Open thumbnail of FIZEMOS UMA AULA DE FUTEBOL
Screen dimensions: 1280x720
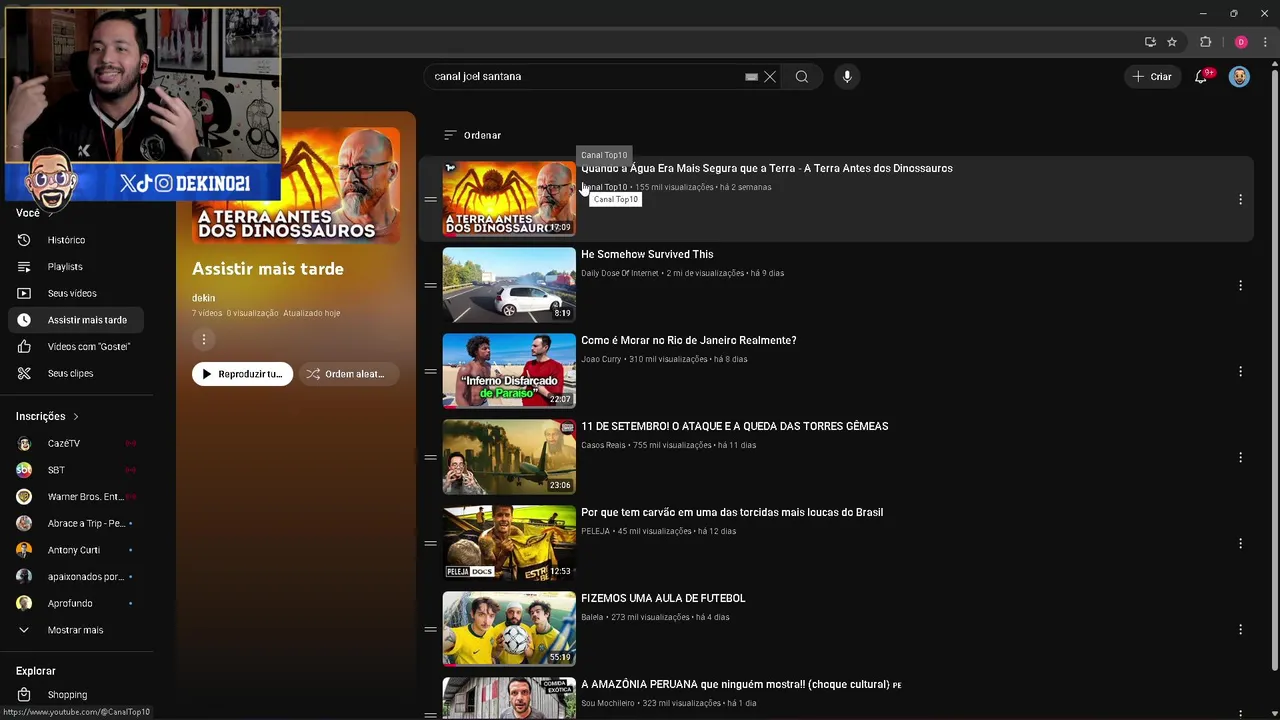[509, 629]
